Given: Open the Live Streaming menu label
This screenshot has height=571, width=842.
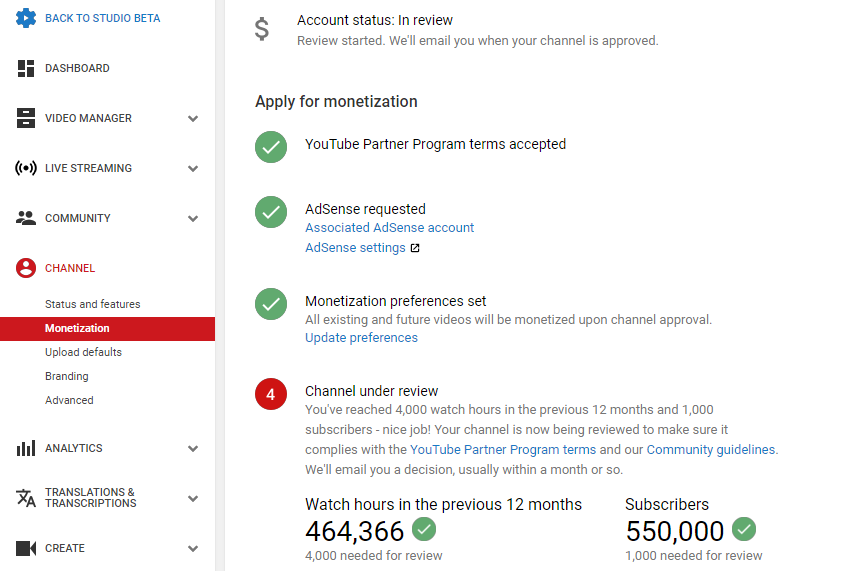Looking at the screenshot, I should point(88,168).
